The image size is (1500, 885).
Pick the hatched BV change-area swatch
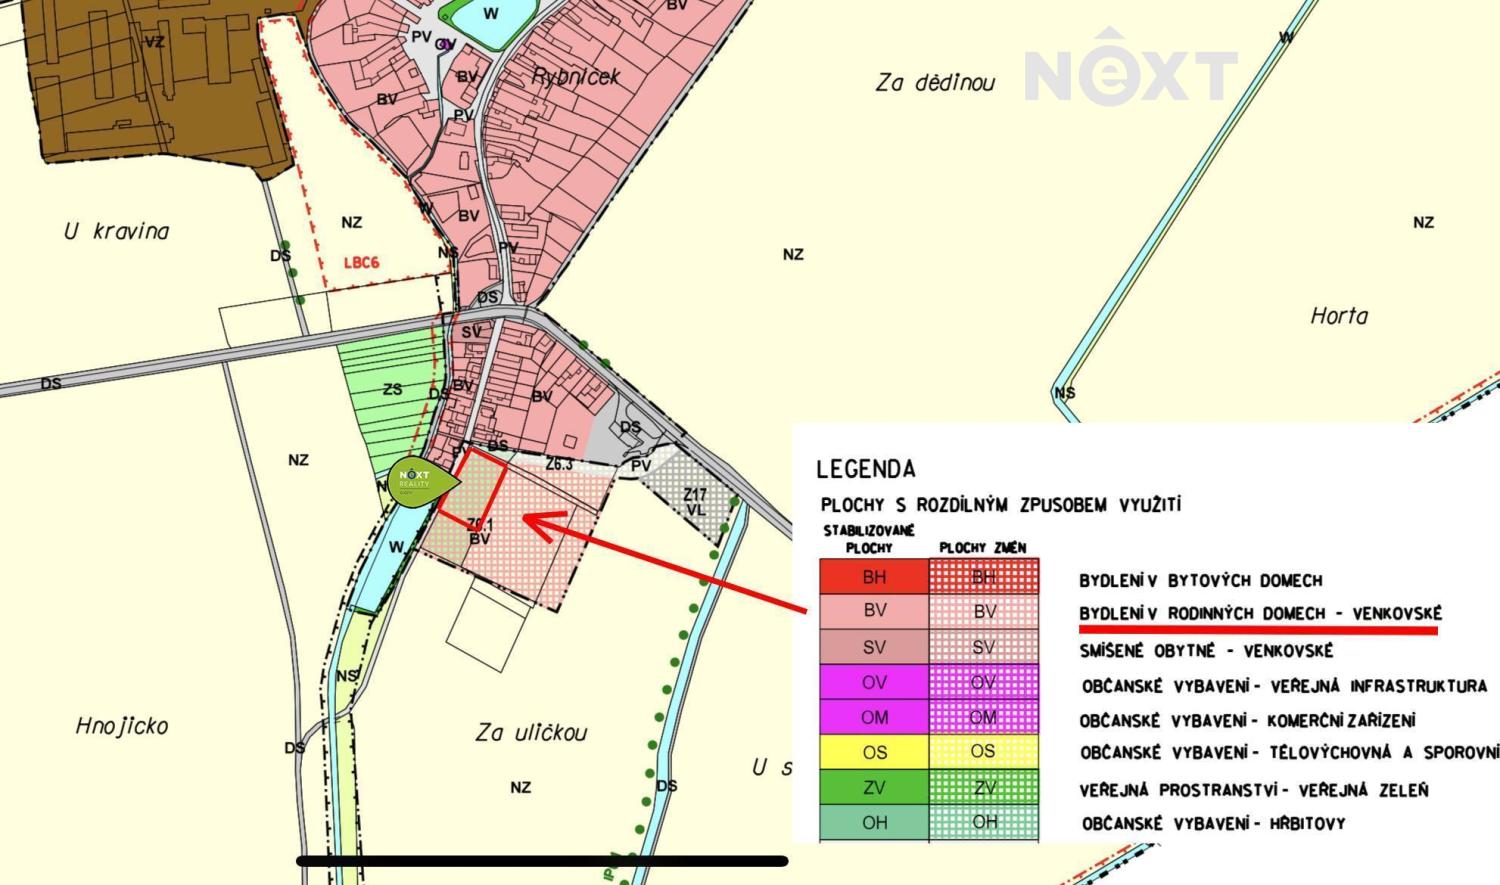pos(984,611)
